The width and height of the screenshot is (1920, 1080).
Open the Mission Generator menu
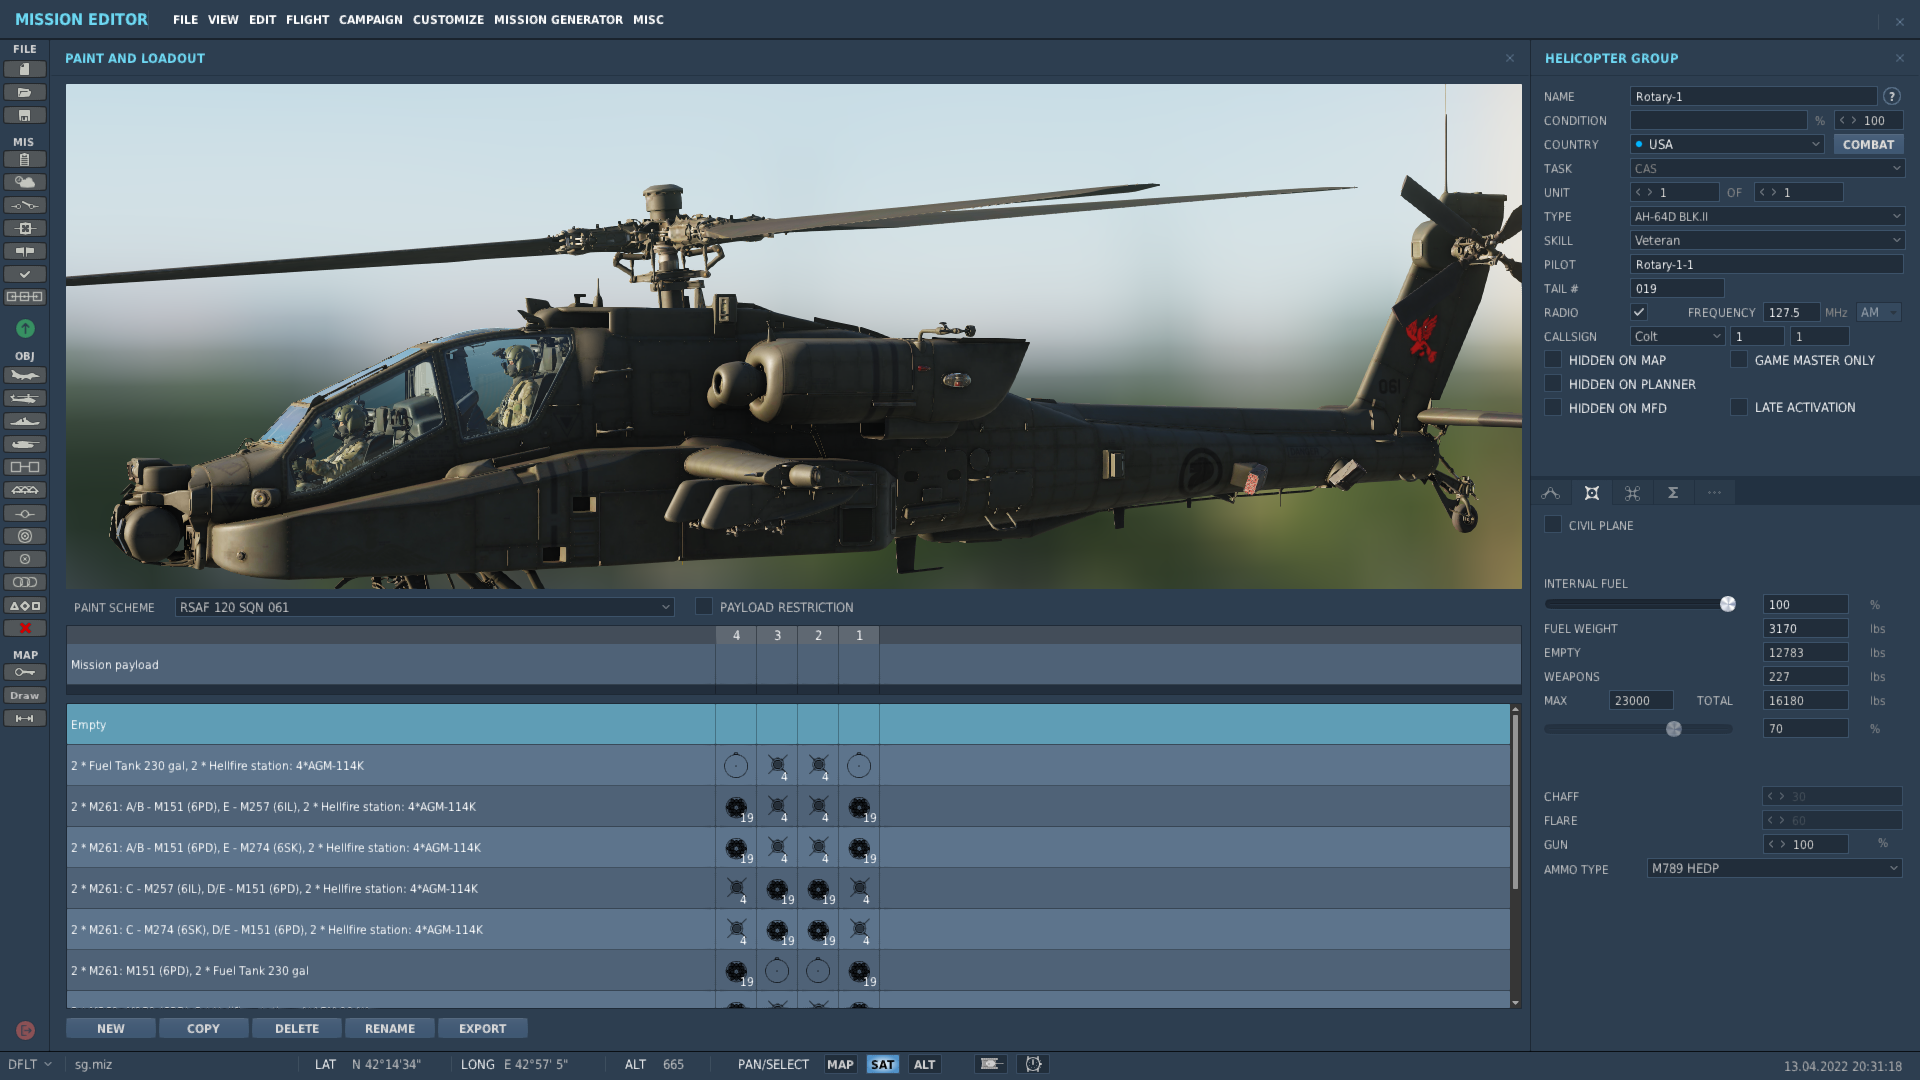click(x=558, y=20)
